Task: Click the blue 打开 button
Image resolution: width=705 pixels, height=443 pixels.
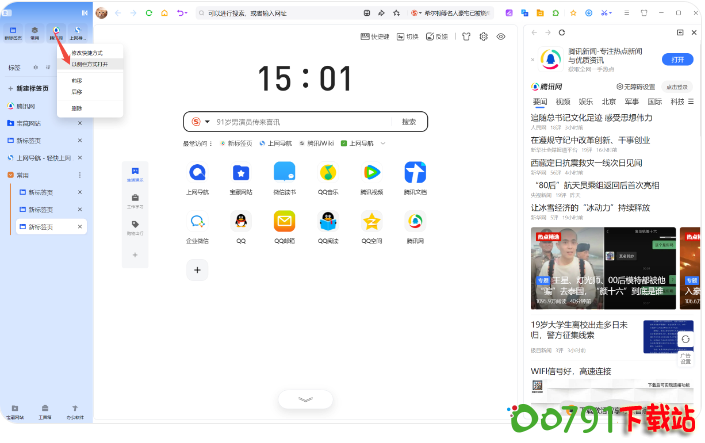Action: tap(676, 59)
